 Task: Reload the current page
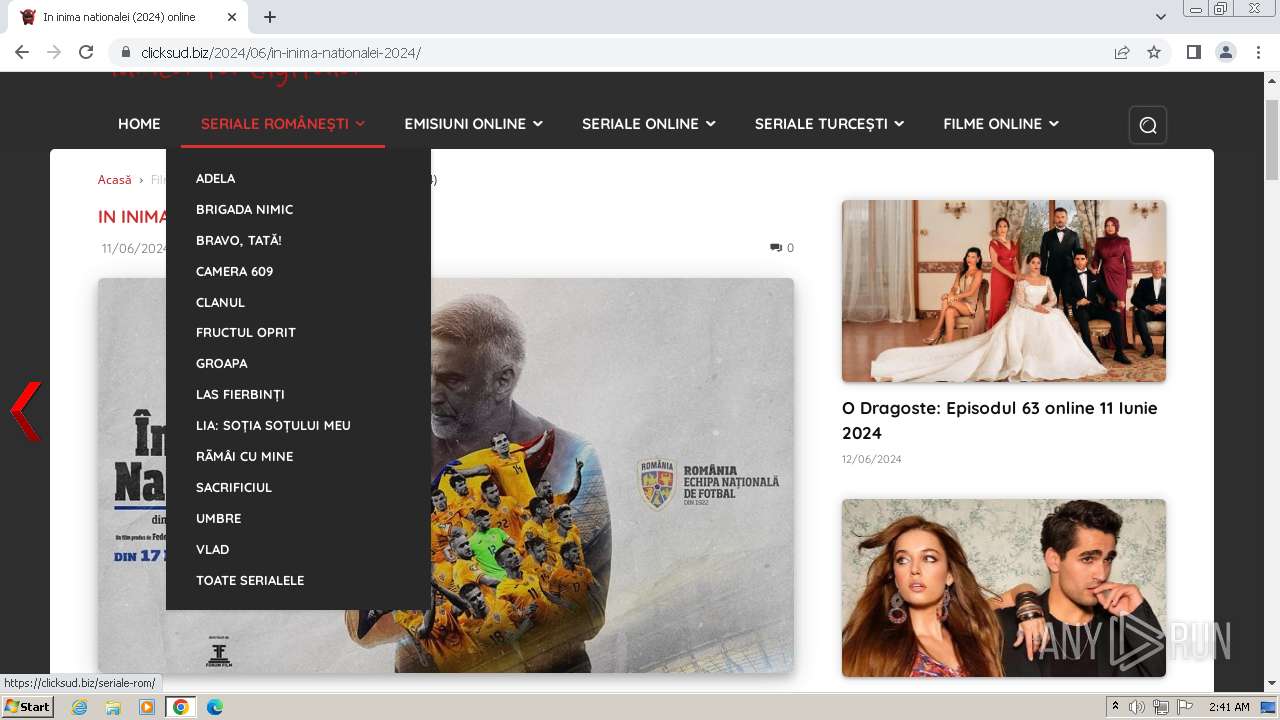86,53
